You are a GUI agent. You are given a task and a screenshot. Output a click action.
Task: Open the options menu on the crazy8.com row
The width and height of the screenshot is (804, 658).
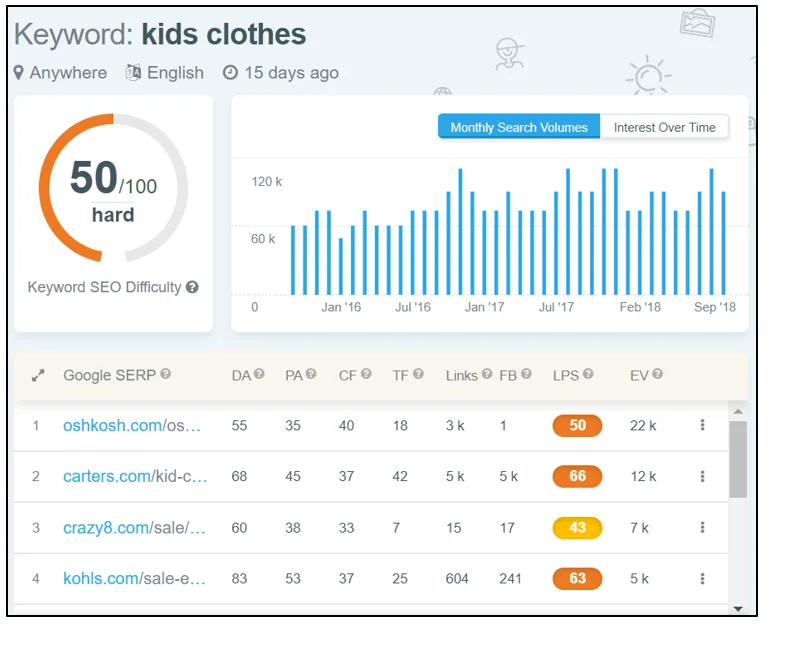[x=701, y=528]
